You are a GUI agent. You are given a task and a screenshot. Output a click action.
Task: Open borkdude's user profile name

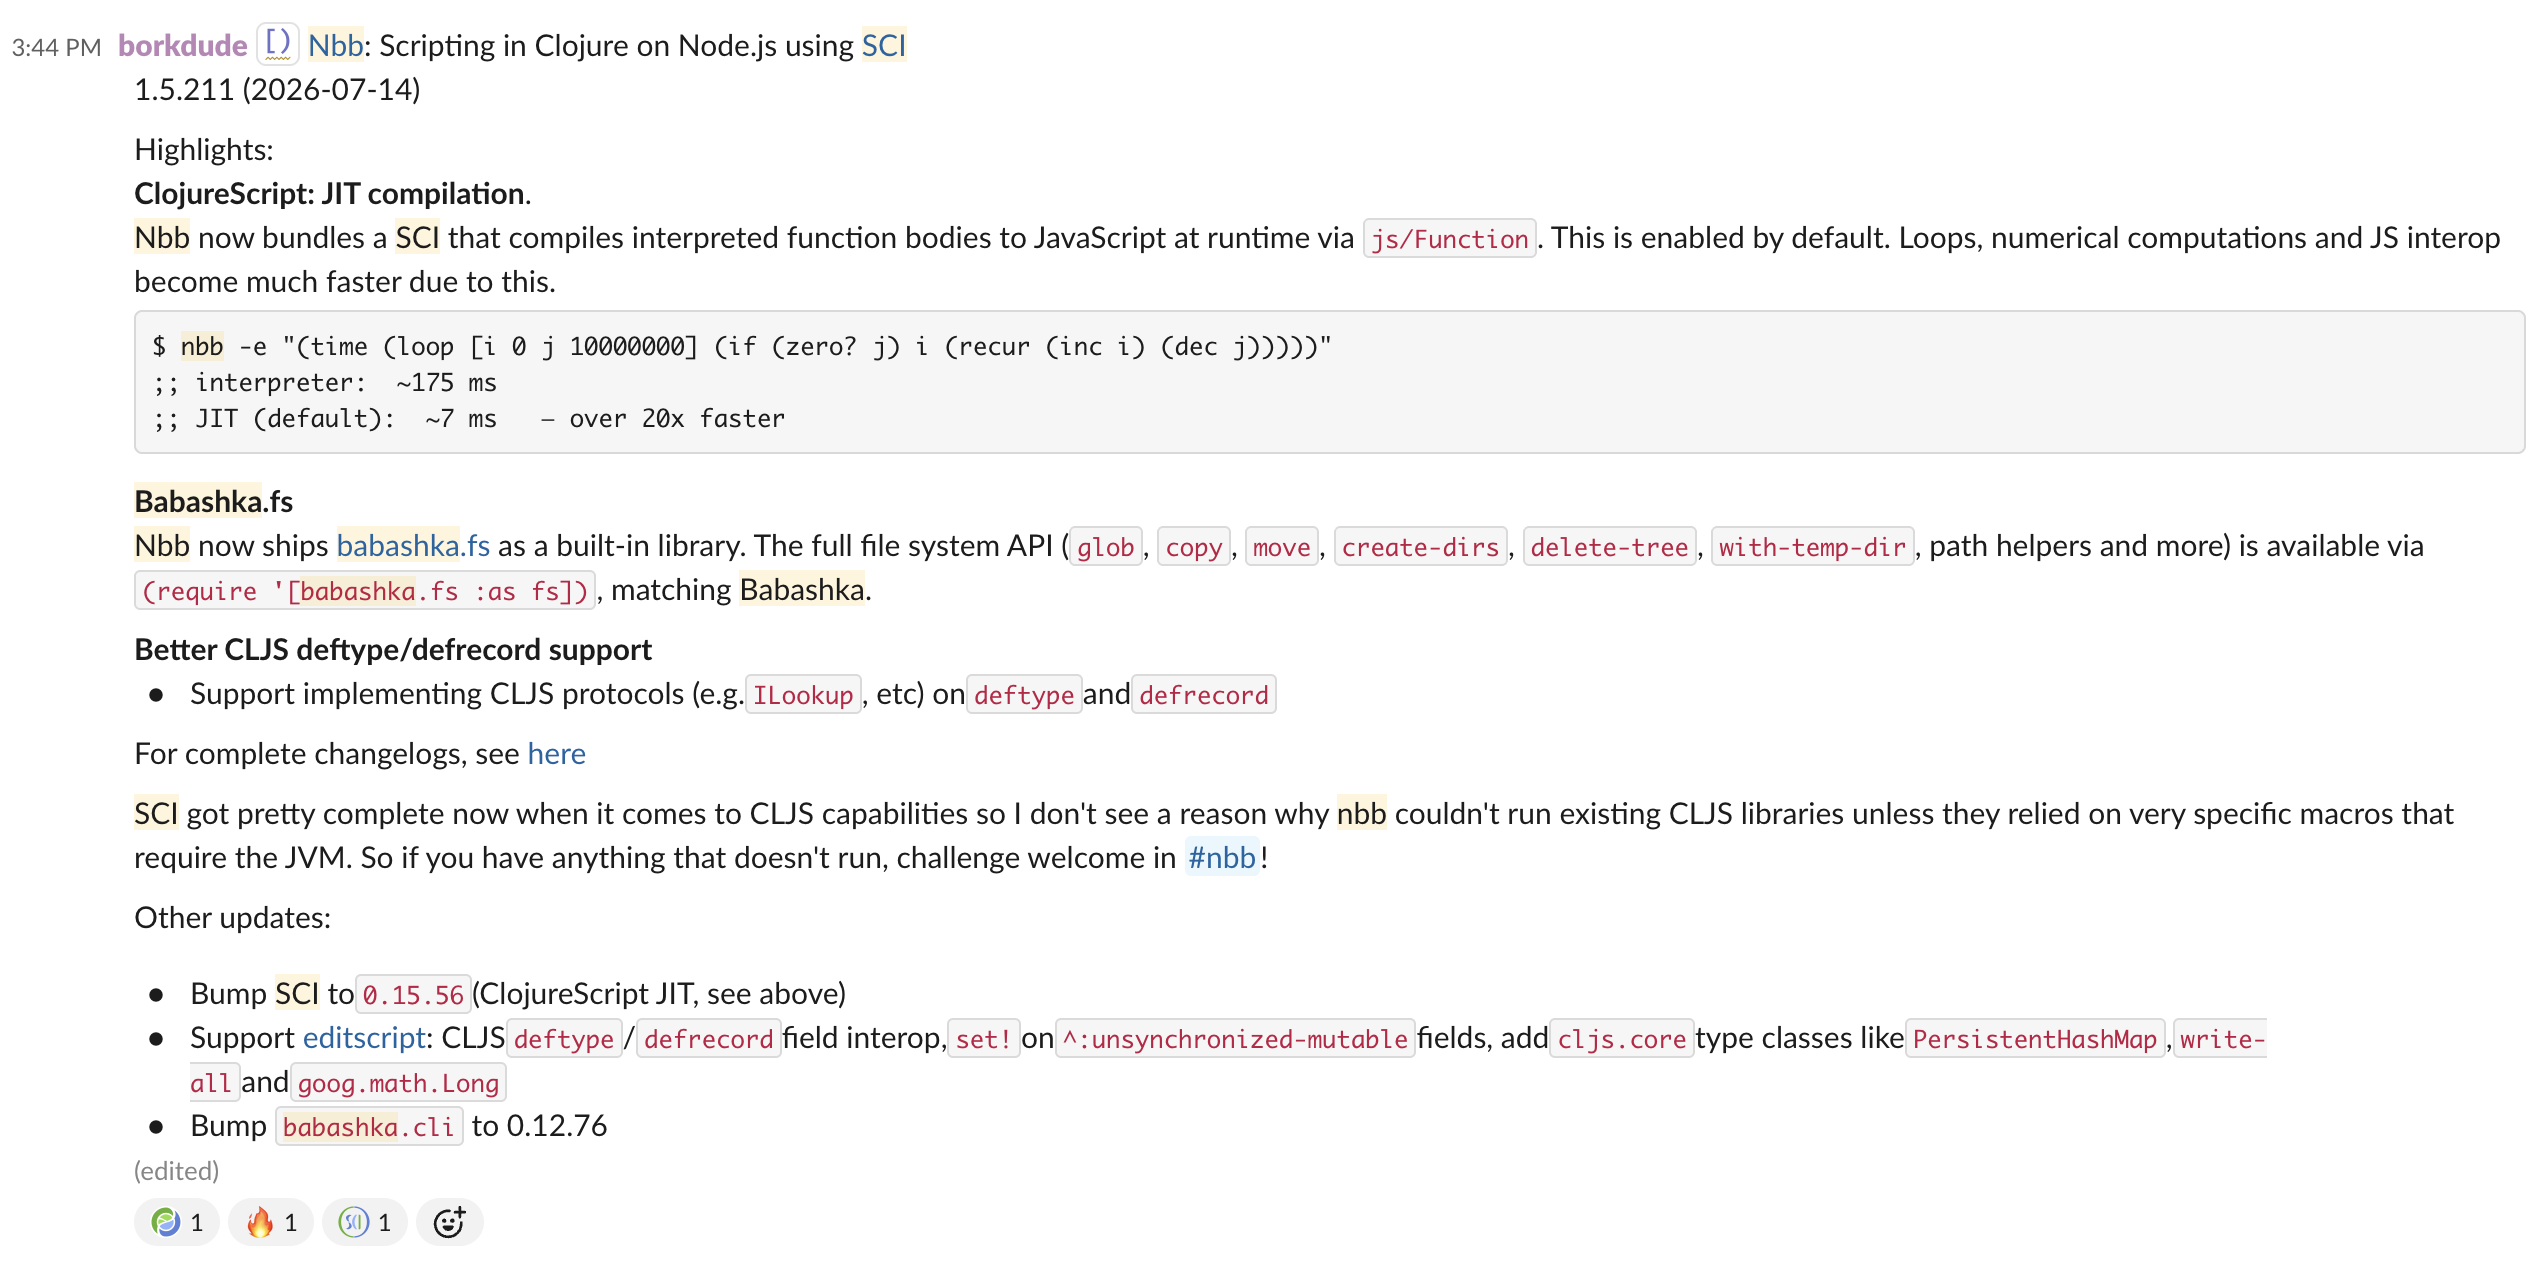coord(182,46)
